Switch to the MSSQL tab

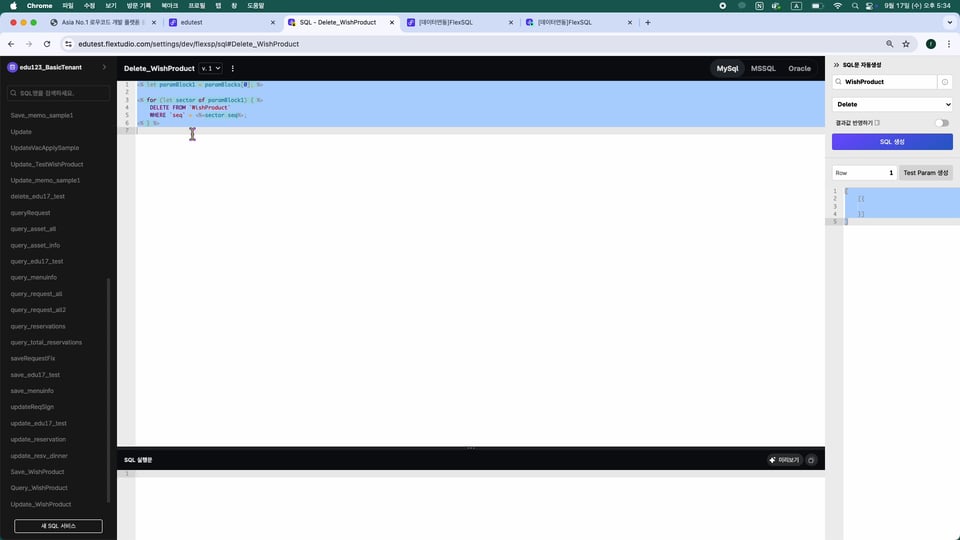(x=763, y=69)
